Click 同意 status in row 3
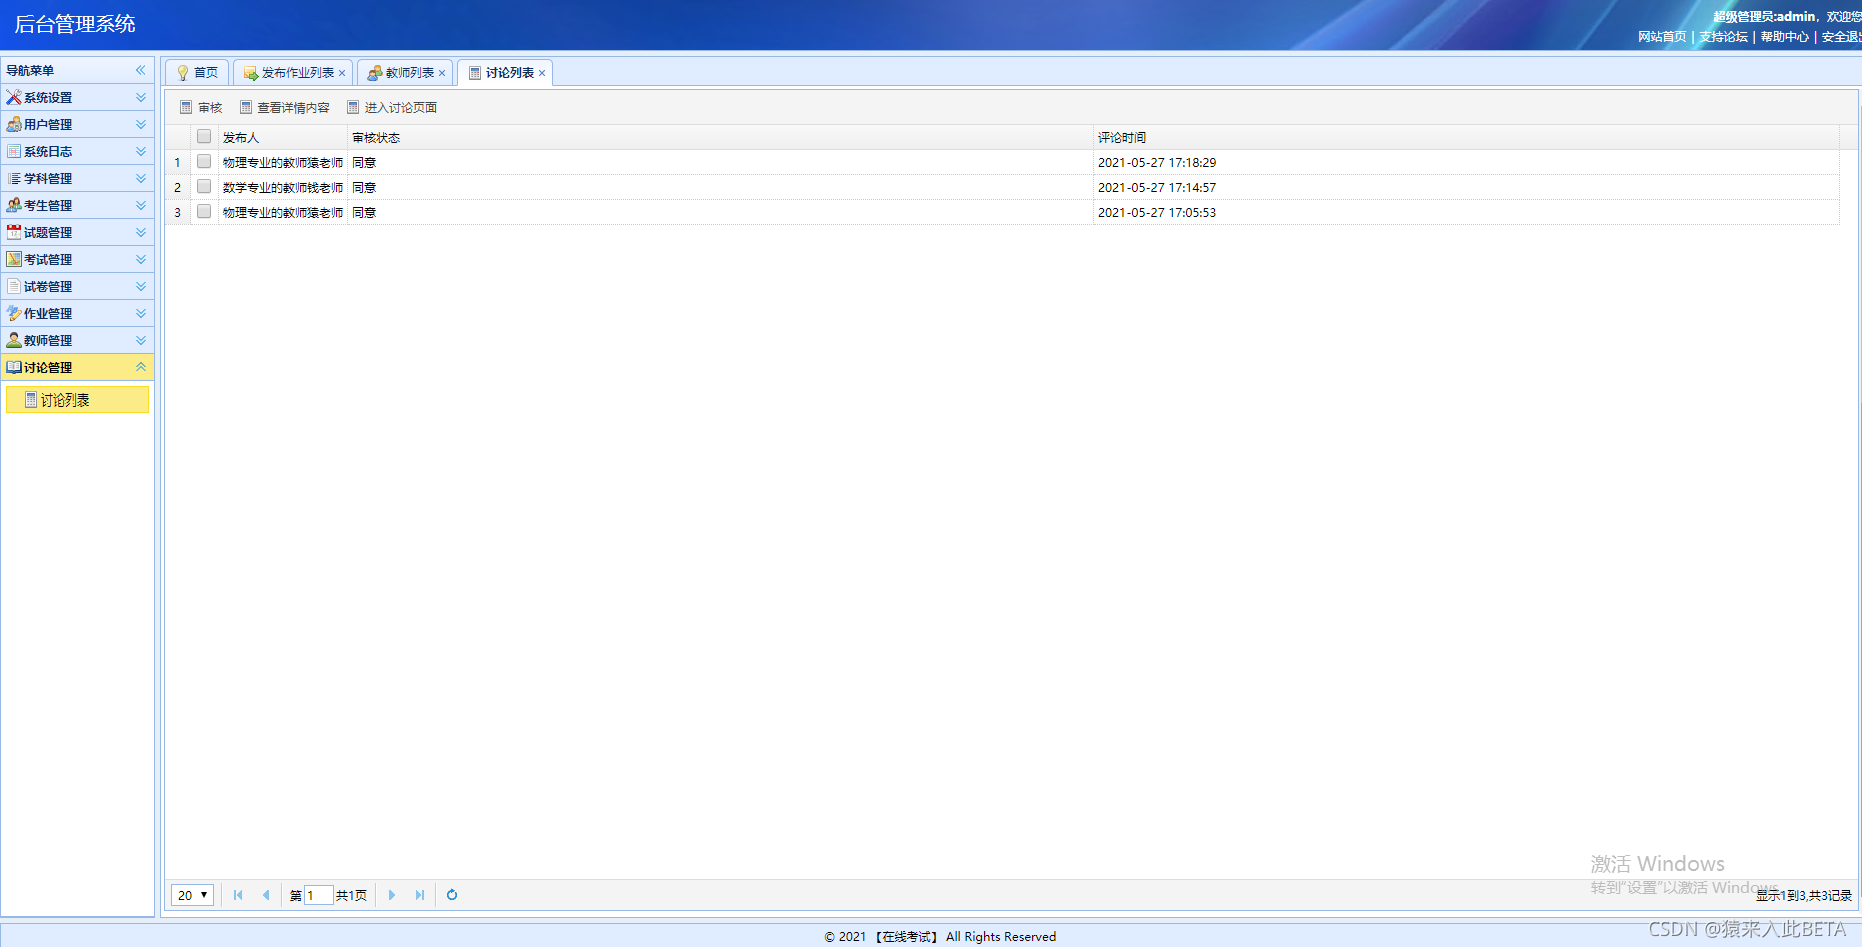Screen dimensions: 1862x947 (364, 213)
